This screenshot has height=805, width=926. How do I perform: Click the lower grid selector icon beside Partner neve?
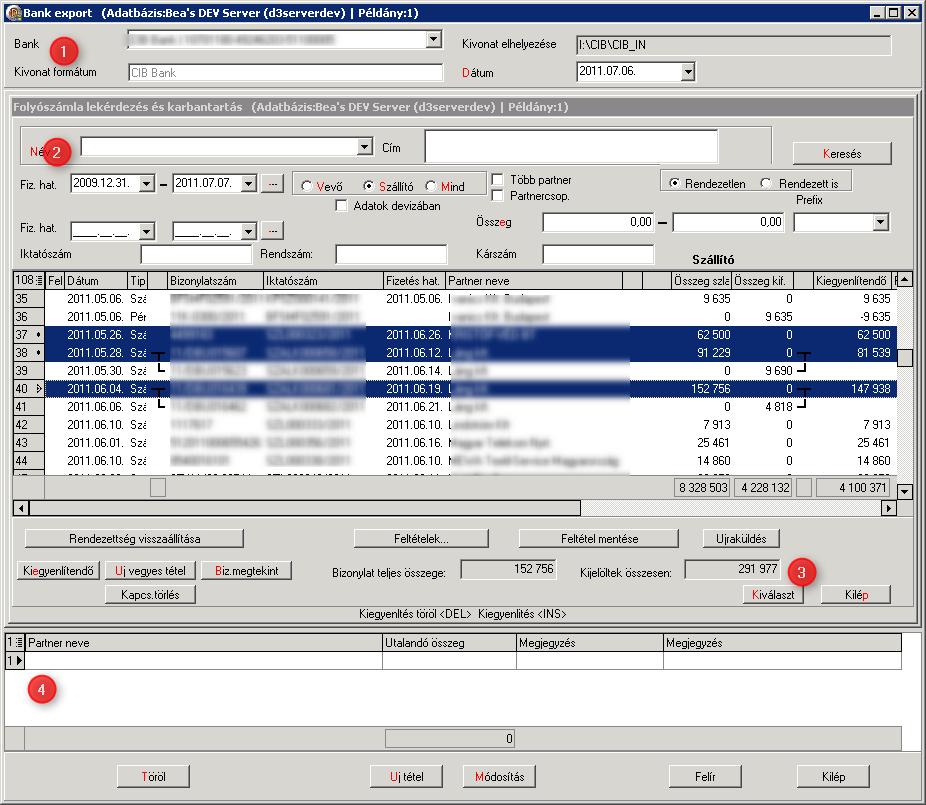pos(19,643)
